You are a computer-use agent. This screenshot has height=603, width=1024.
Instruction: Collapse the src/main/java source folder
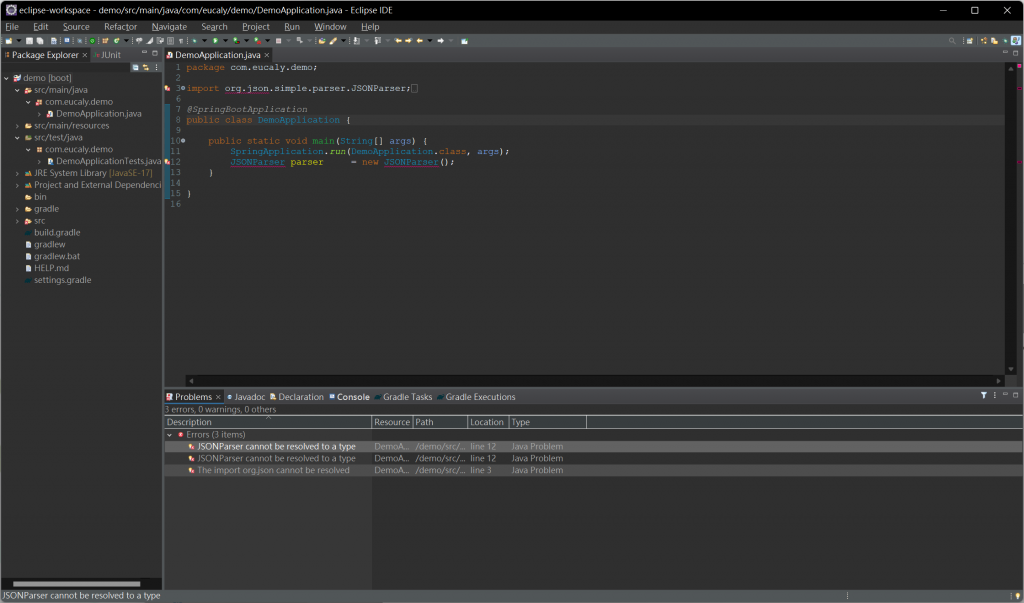[17, 90]
